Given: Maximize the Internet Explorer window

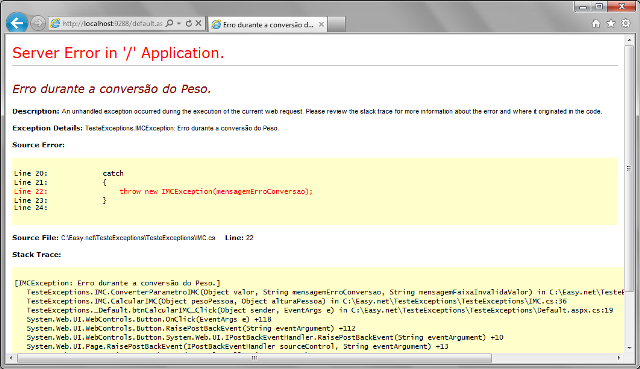Looking at the screenshot, I should point(599,7).
